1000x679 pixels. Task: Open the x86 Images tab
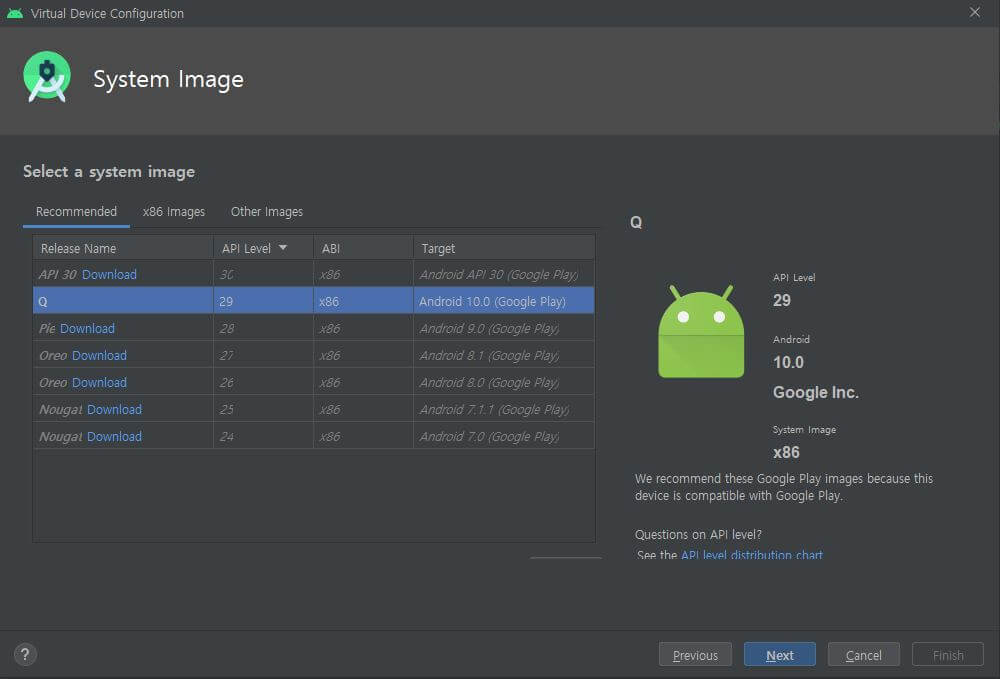coord(173,212)
